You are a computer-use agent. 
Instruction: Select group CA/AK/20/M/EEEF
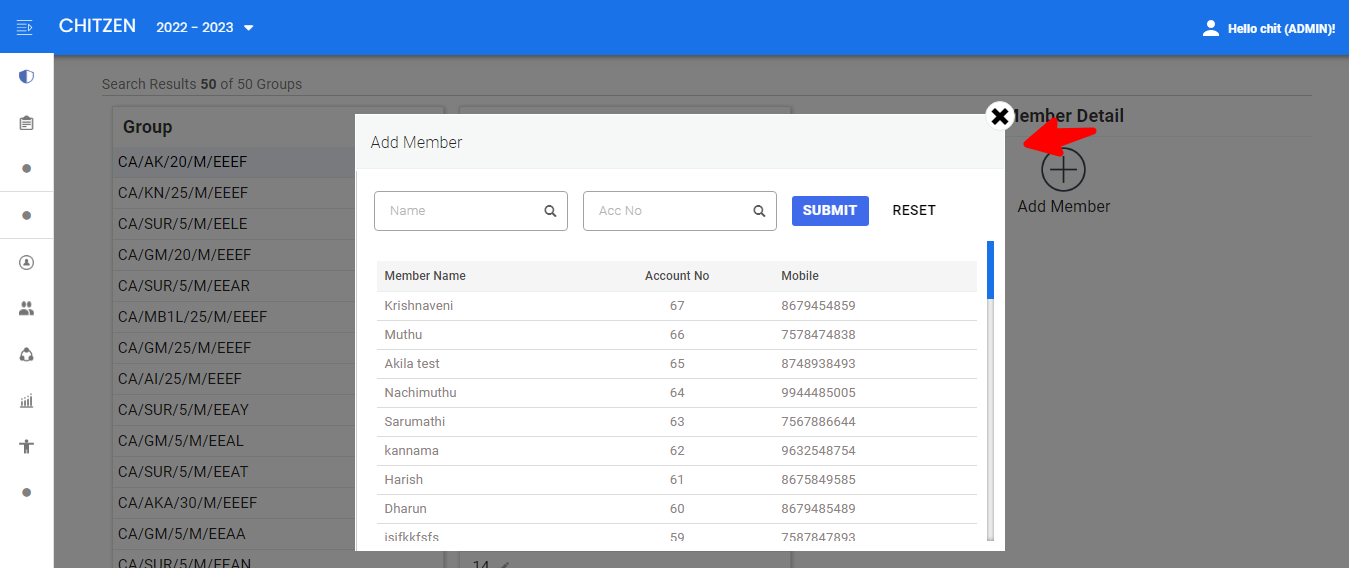(234, 162)
